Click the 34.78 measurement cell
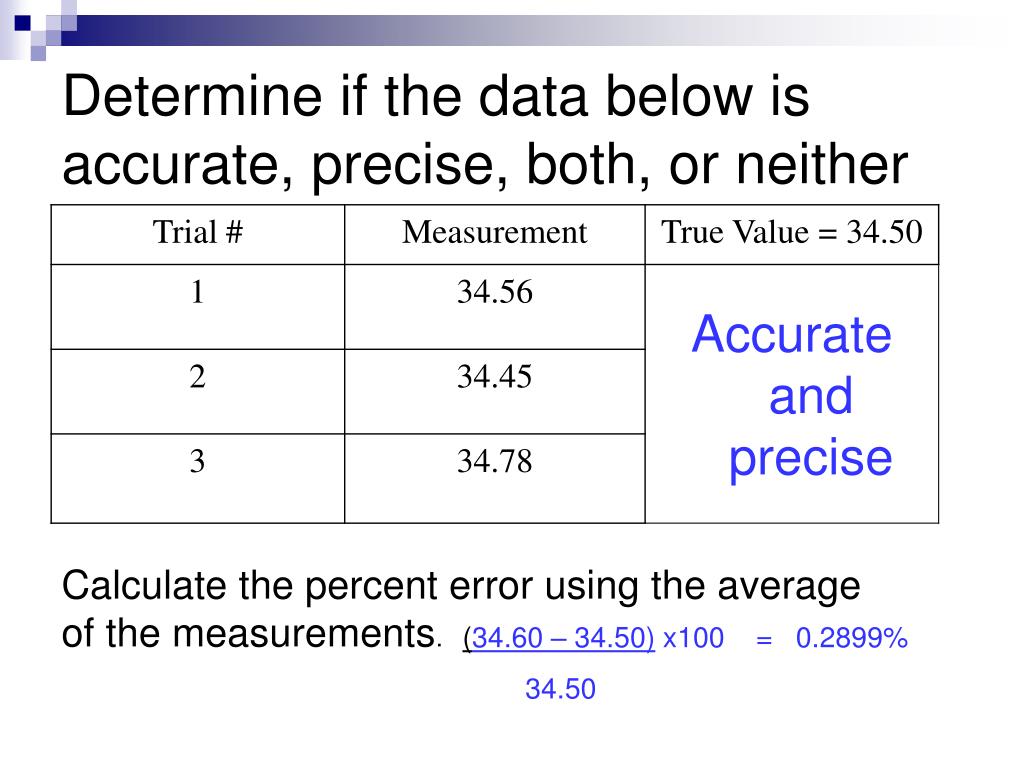Viewport: 1024px width, 768px height. [x=494, y=478]
